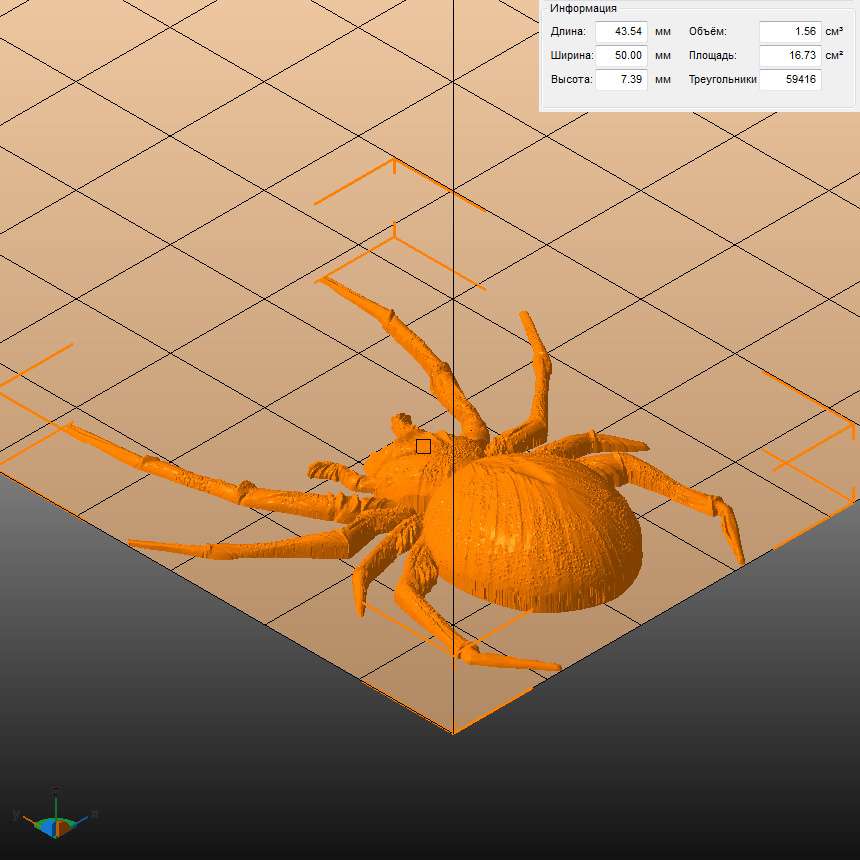Click the Площадь label
This screenshot has width=860, height=860.
[712, 55]
